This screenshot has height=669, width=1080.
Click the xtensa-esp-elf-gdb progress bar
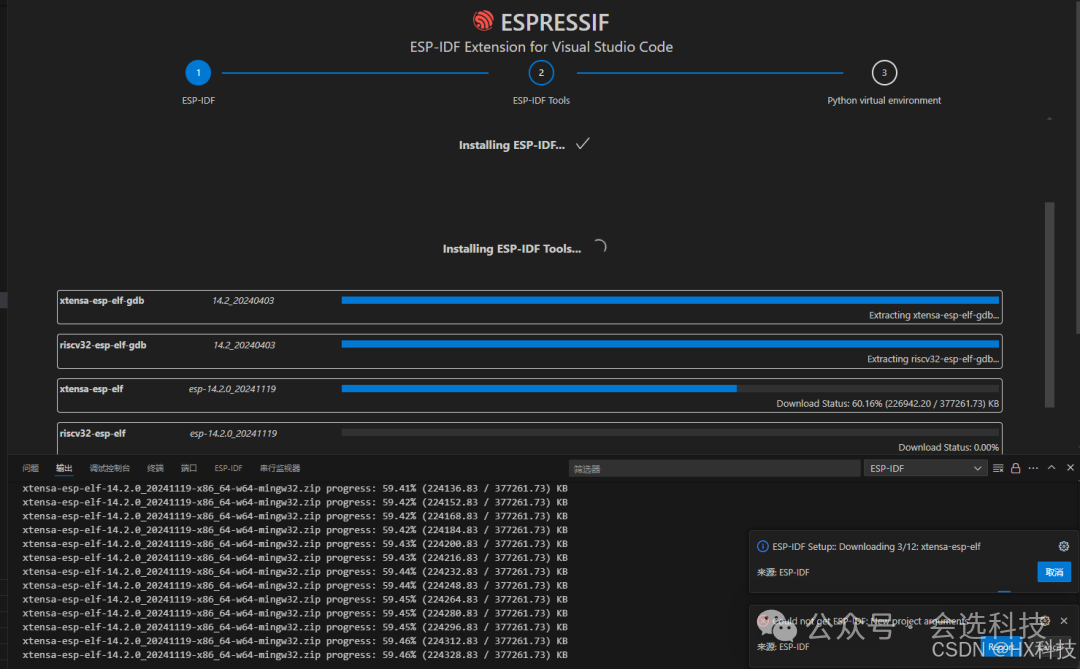[x=670, y=300]
